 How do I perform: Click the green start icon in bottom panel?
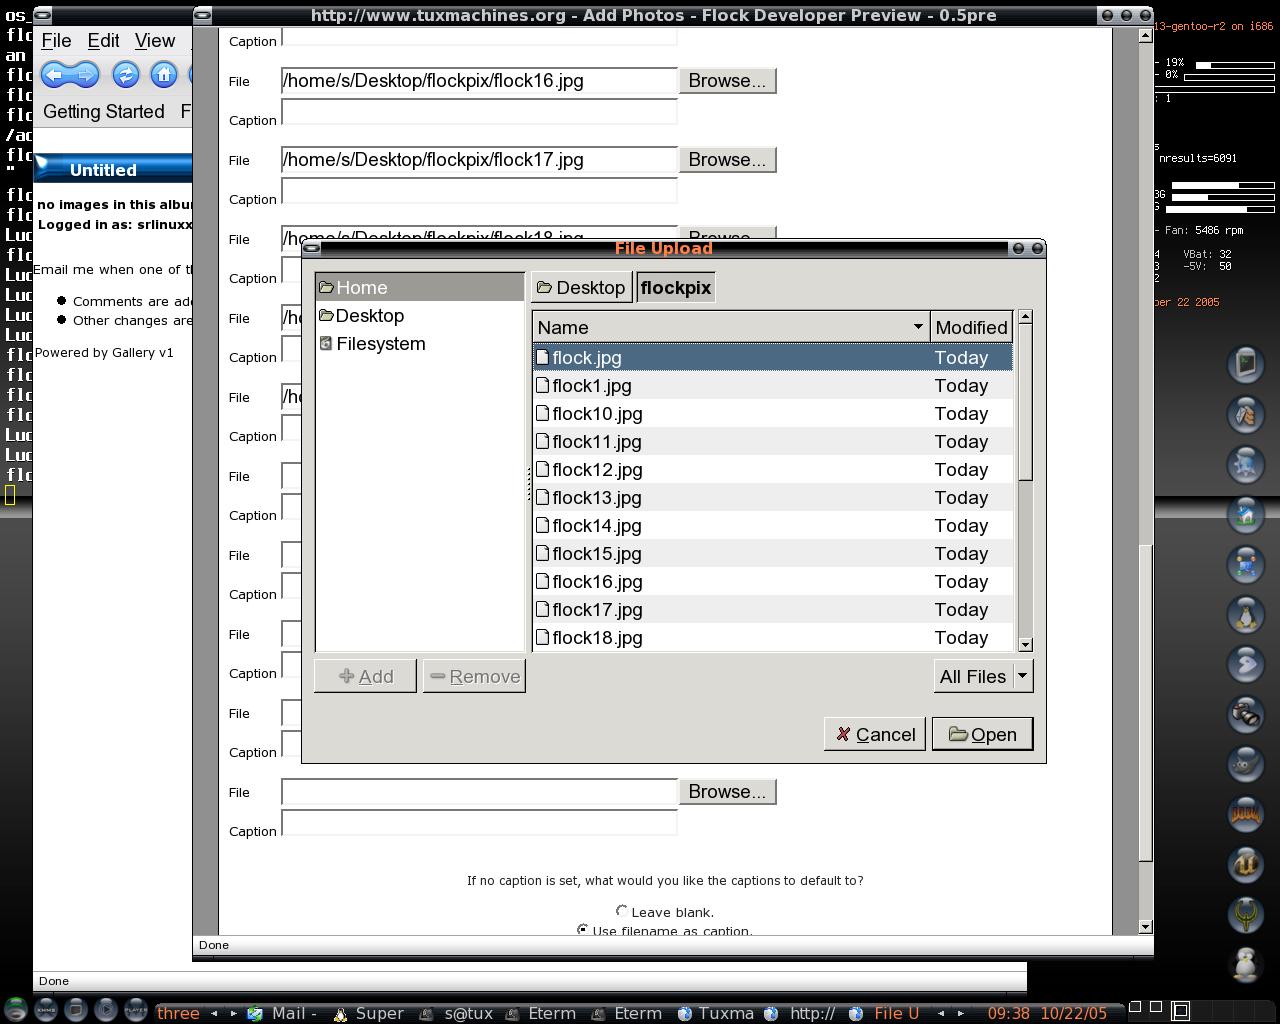tap(15, 1010)
